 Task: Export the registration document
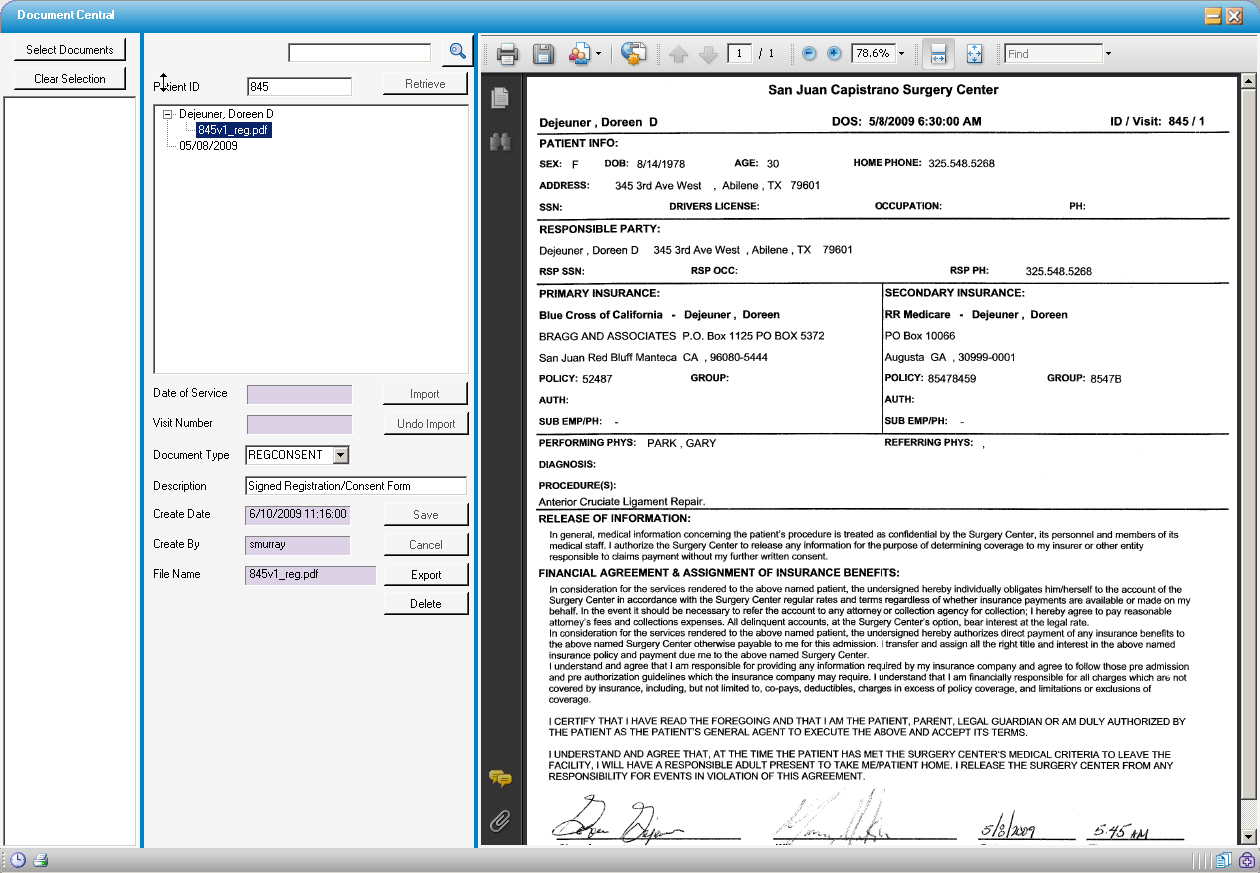pos(425,573)
